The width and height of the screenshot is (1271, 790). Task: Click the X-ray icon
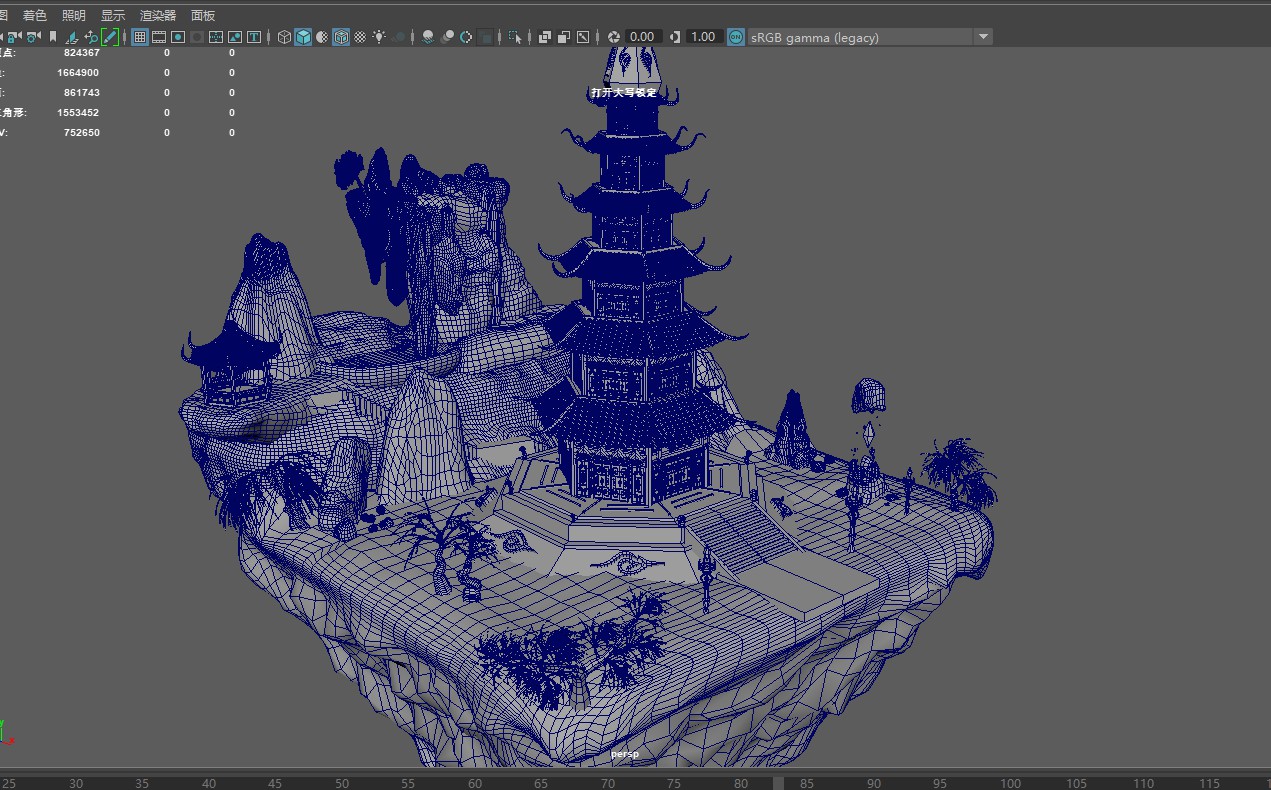point(545,37)
